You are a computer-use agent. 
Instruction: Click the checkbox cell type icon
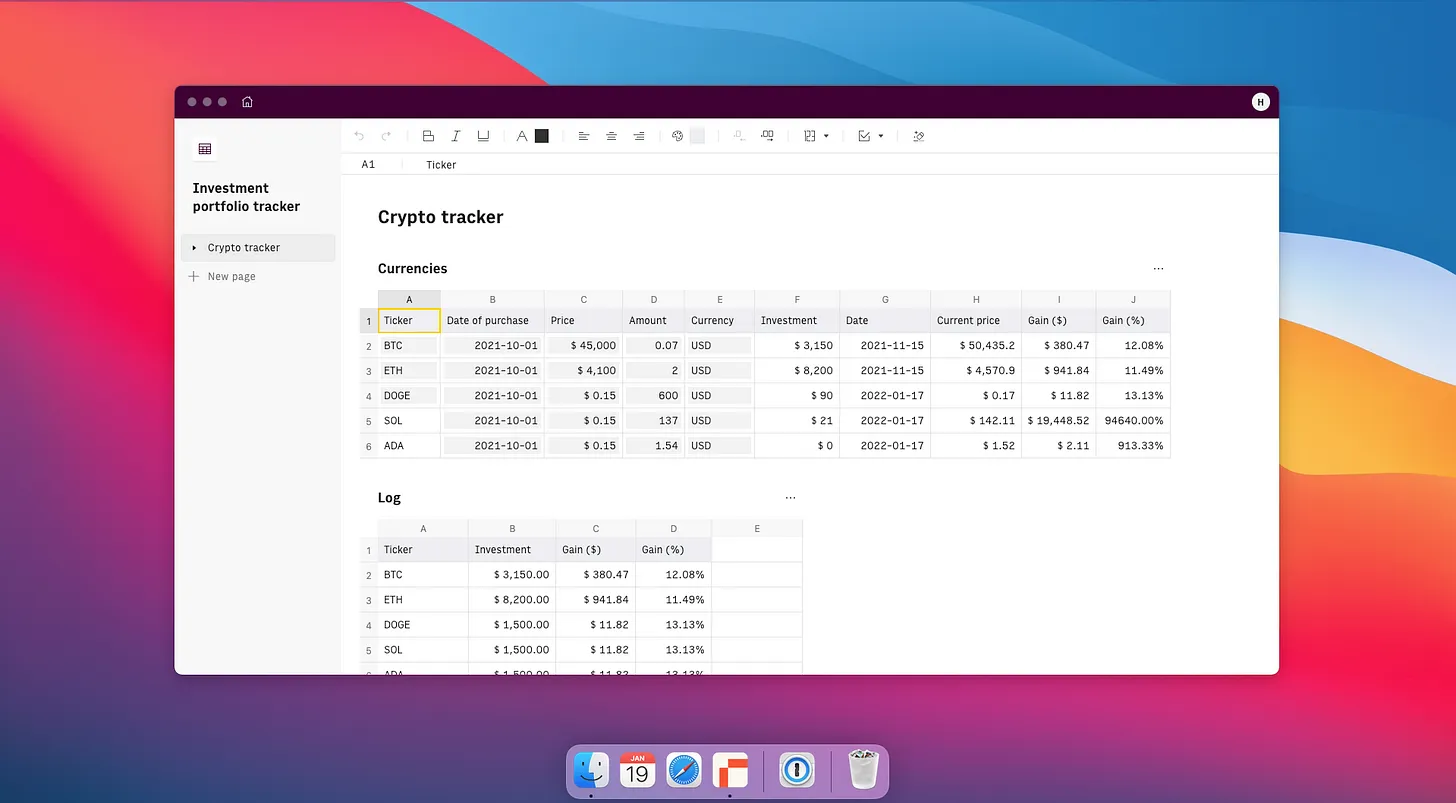click(865, 136)
